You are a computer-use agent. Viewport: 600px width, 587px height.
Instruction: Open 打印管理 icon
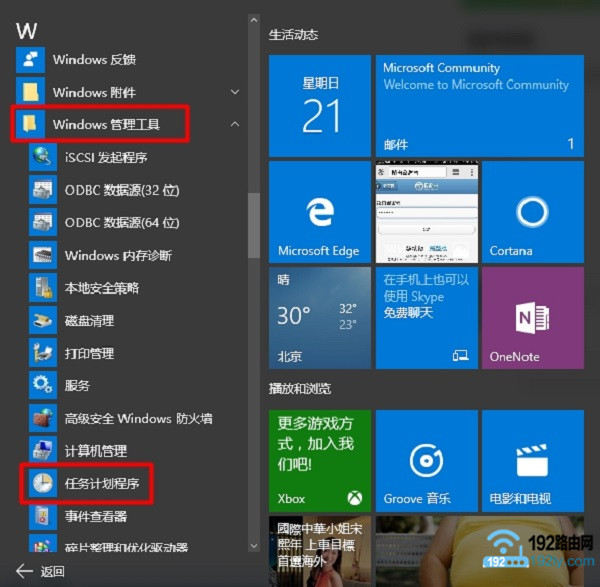tap(43, 352)
